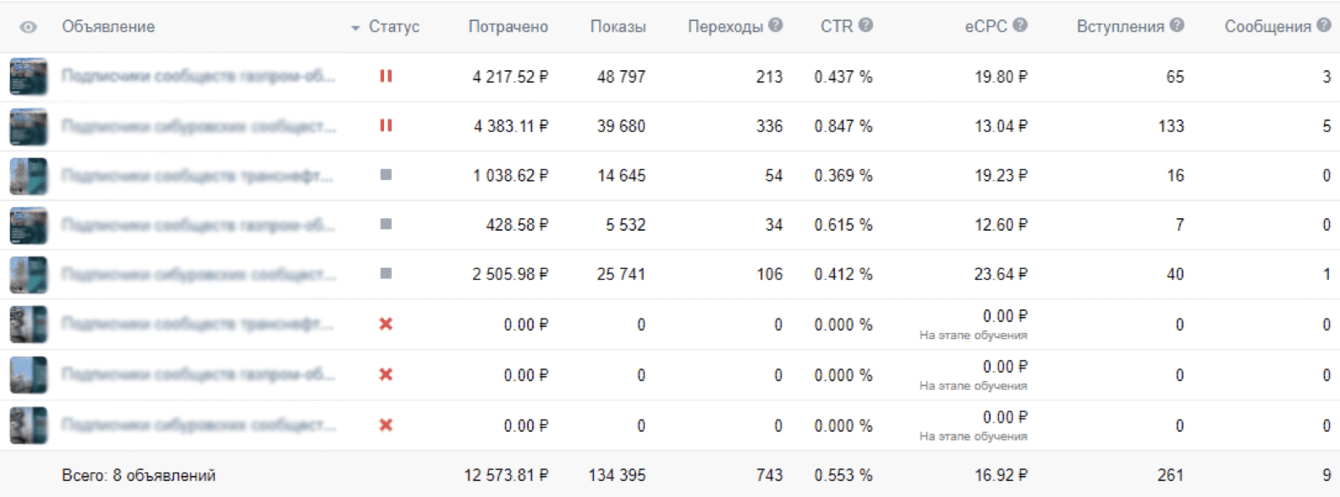Click the help icon next to Сообщения
Image resolution: width=1340 pixels, height=497 pixels.
(1323, 26)
